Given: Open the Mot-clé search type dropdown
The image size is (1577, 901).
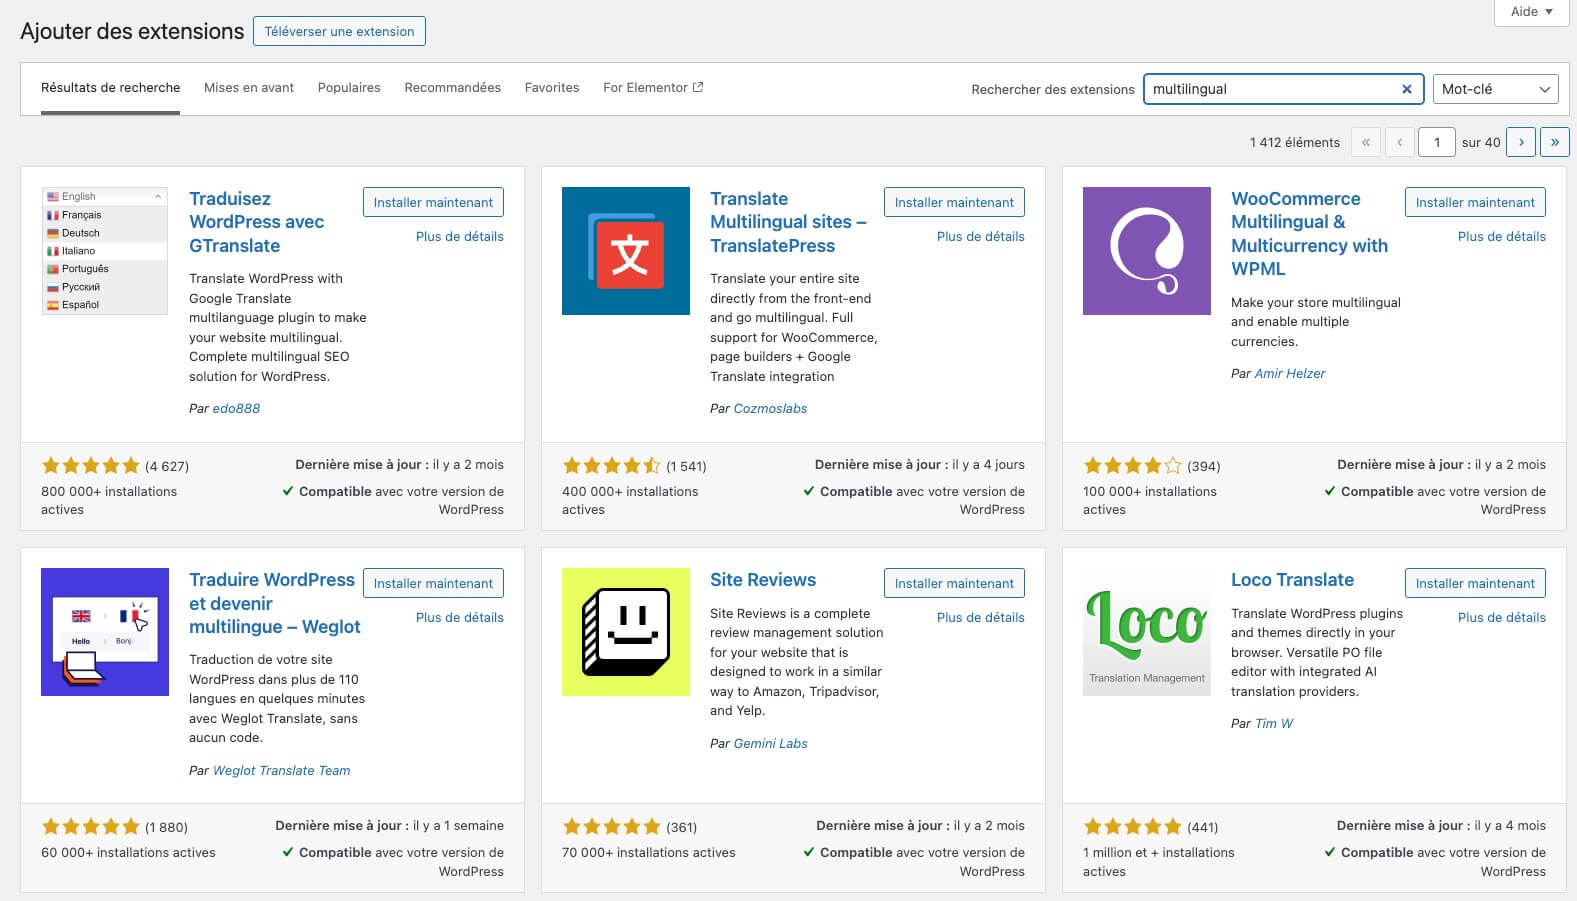Looking at the screenshot, I should pyautogui.click(x=1496, y=89).
